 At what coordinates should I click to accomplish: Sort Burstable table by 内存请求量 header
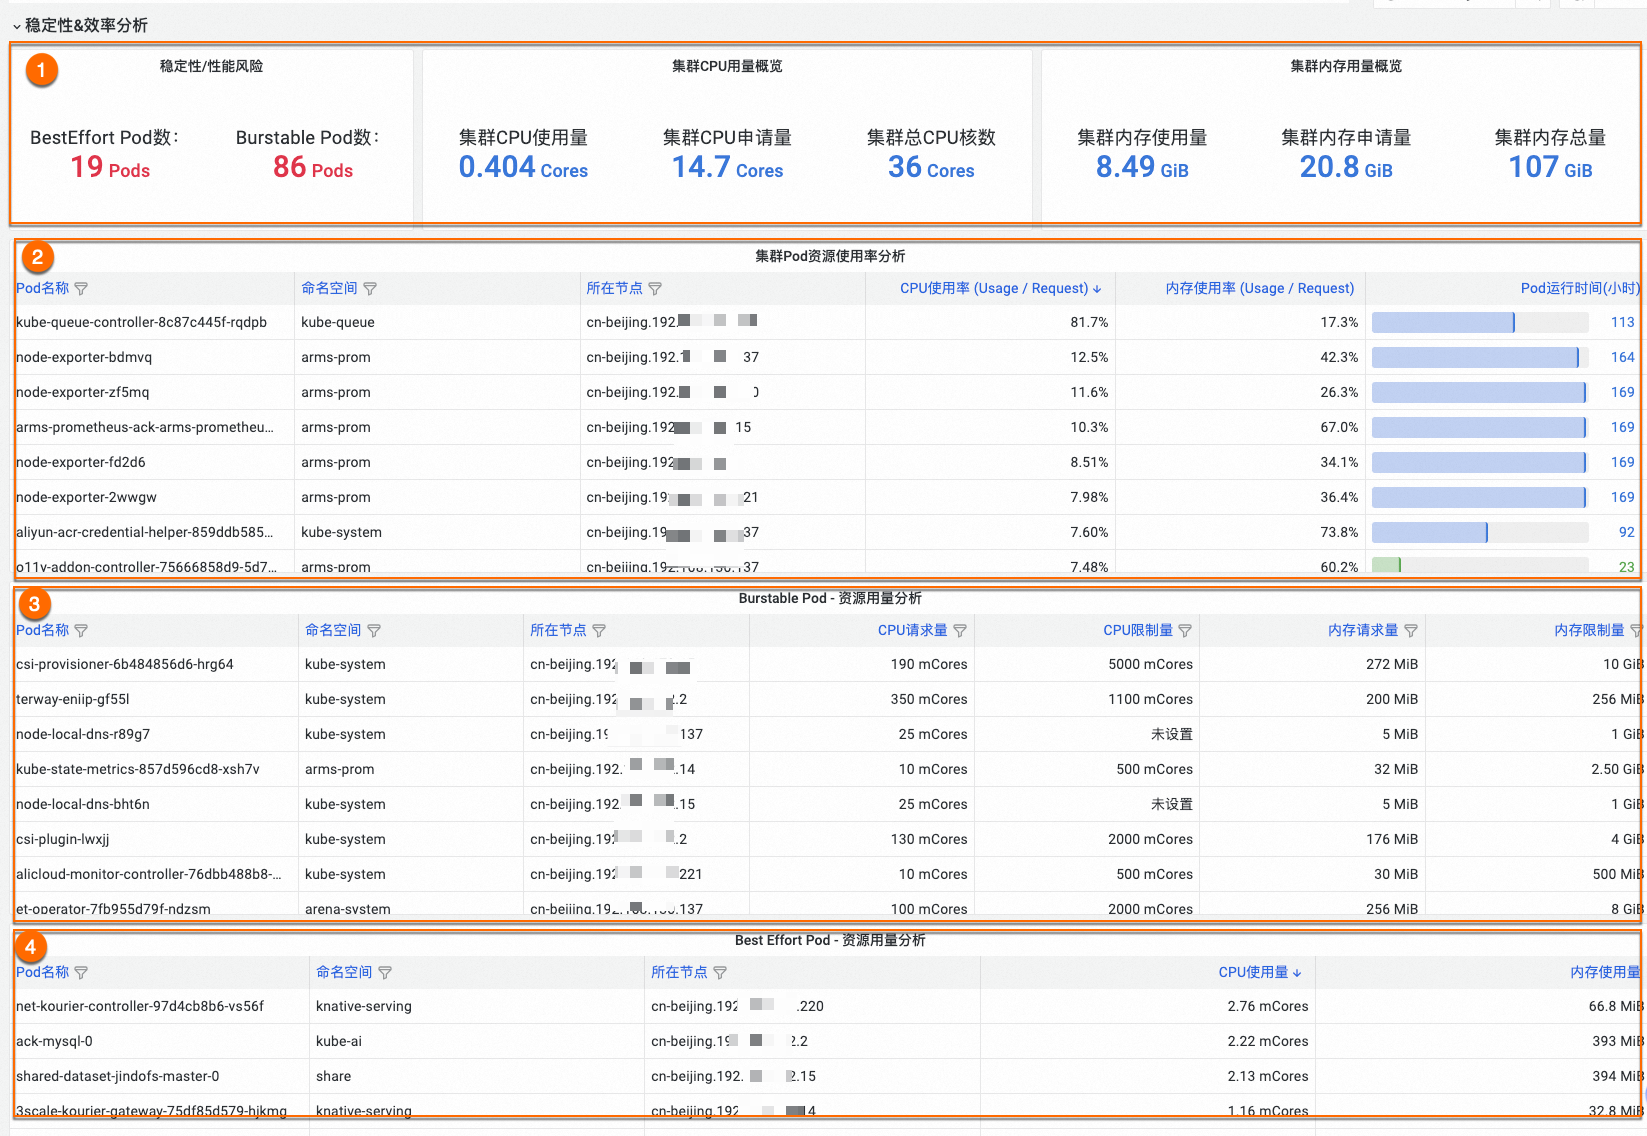coord(1363,631)
